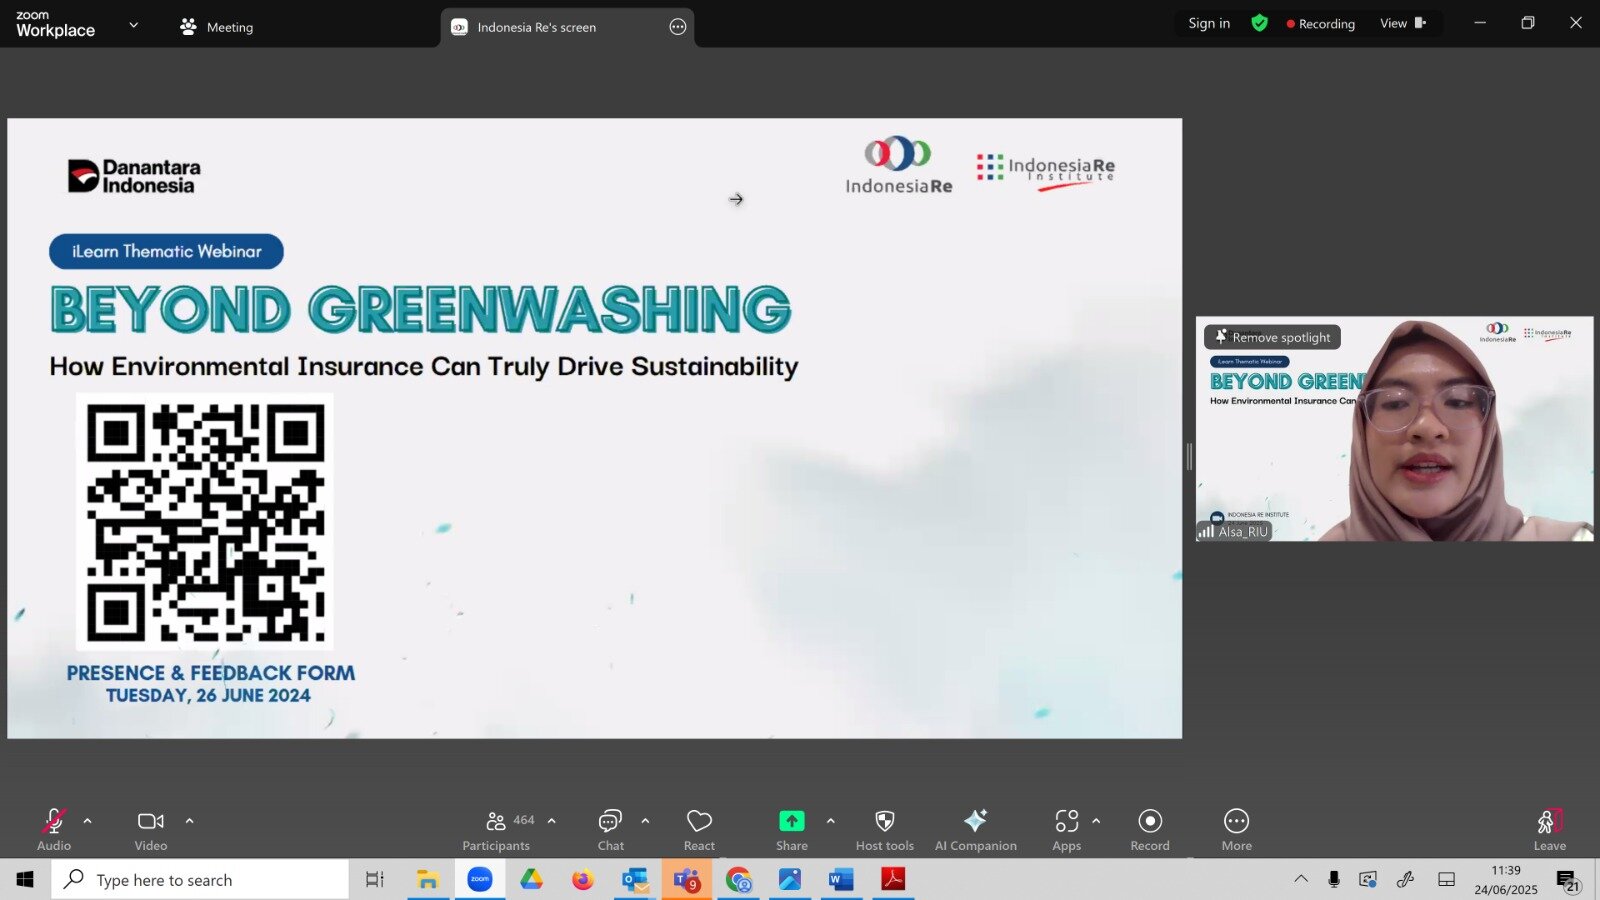Click the divider handle beside video panel
The width and height of the screenshot is (1600, 900).
point(1189,457)
